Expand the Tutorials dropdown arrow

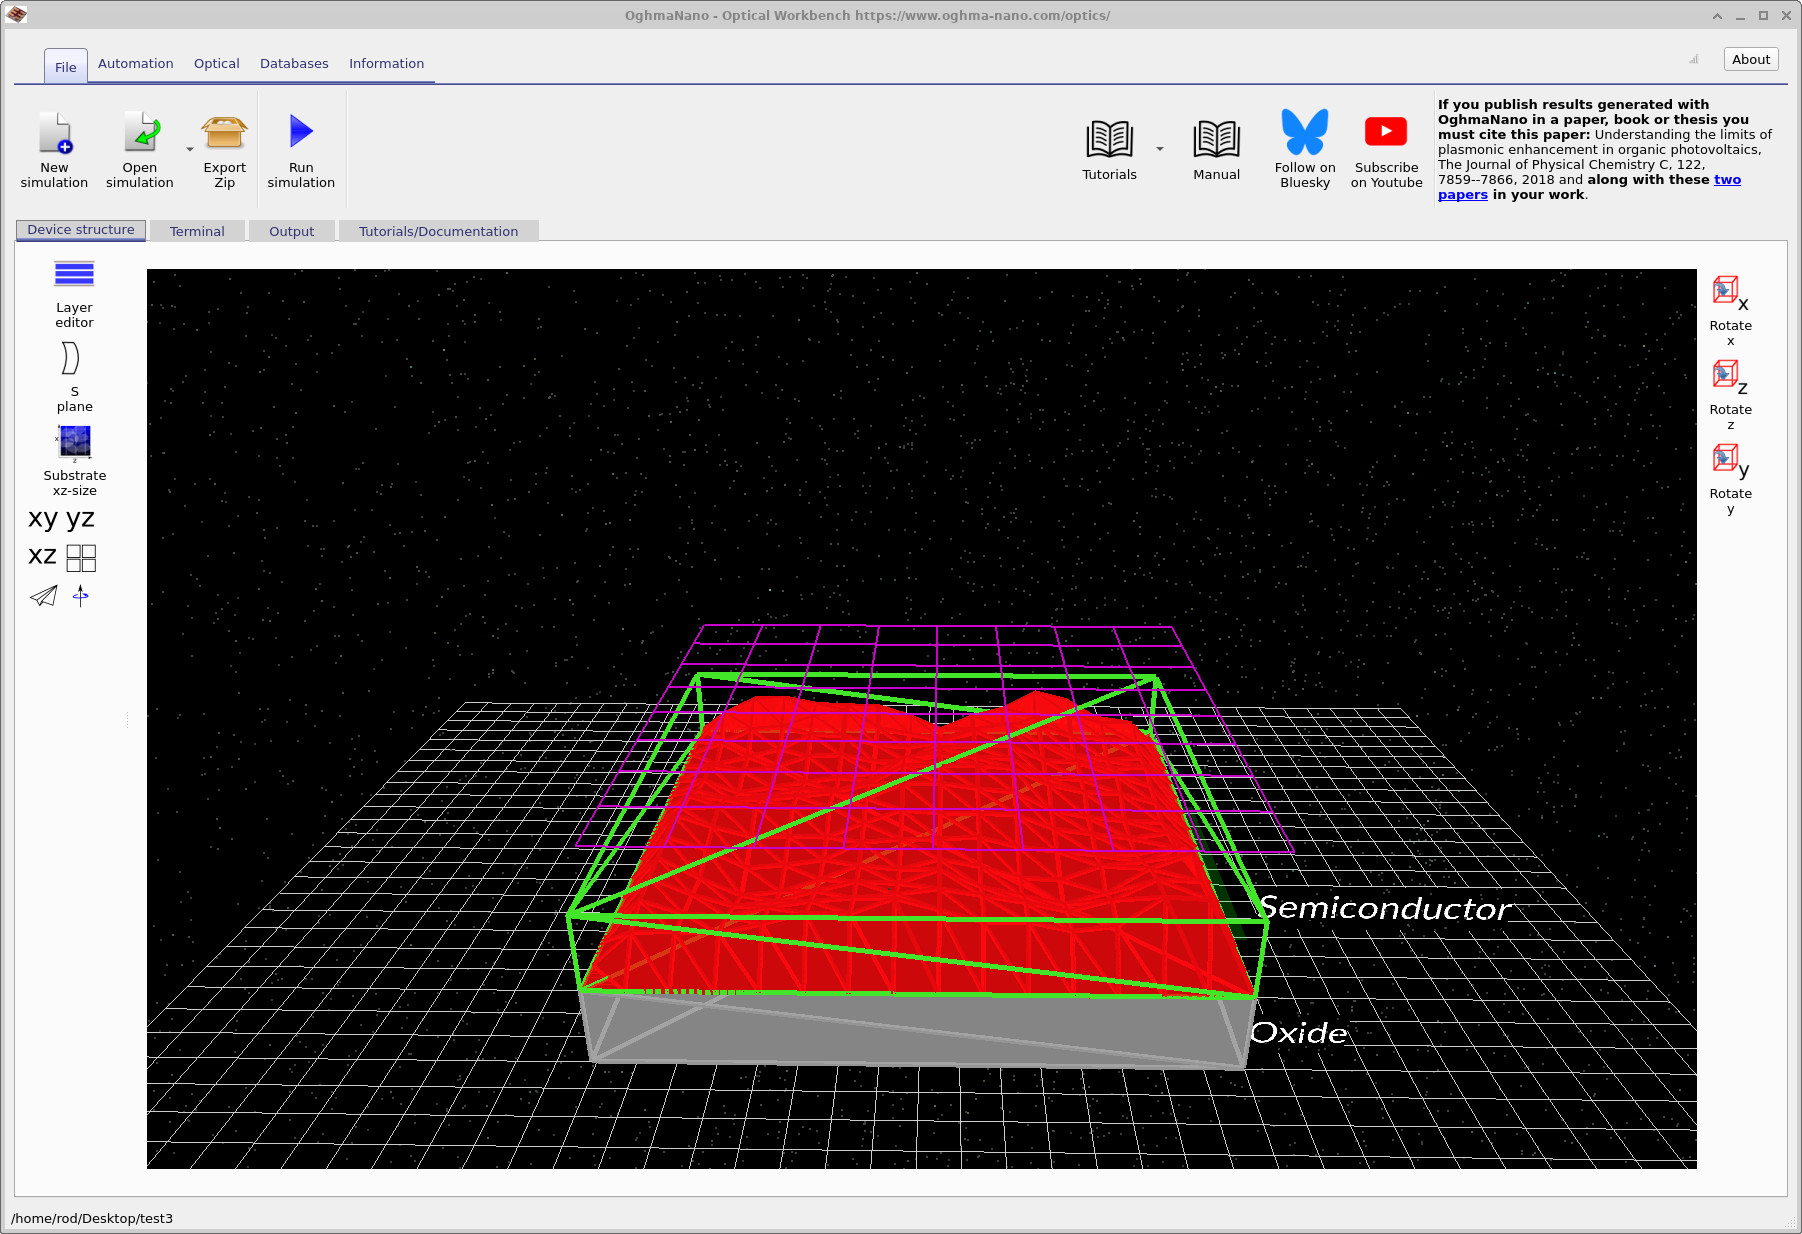1159,147
